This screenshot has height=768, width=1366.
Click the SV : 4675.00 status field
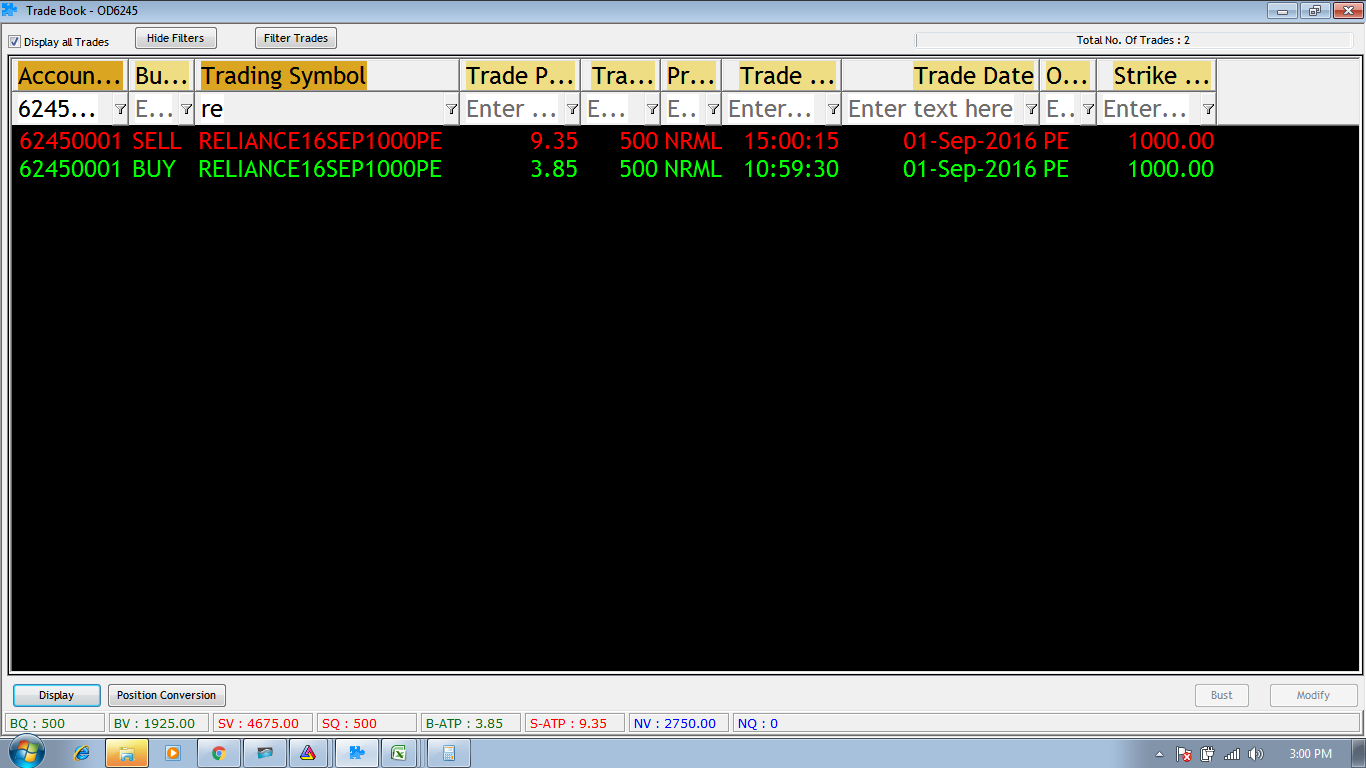point(264,723)
